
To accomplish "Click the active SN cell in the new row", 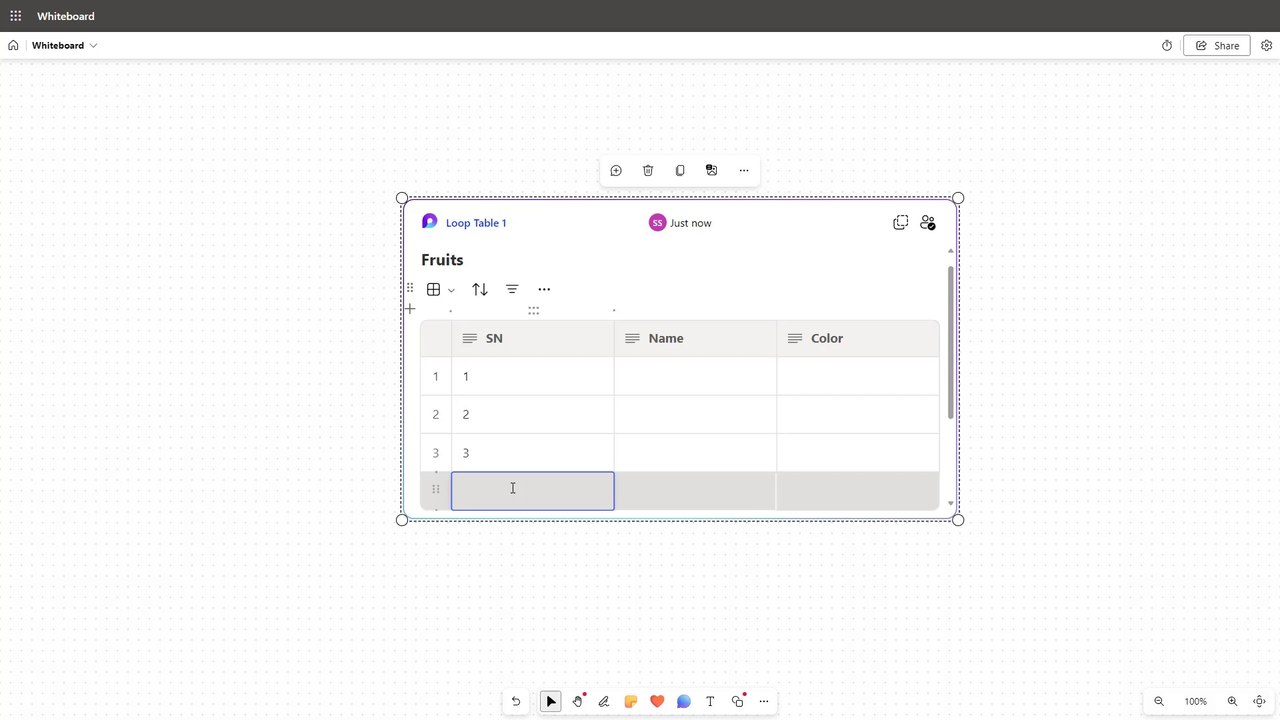I will pos(533,491).
